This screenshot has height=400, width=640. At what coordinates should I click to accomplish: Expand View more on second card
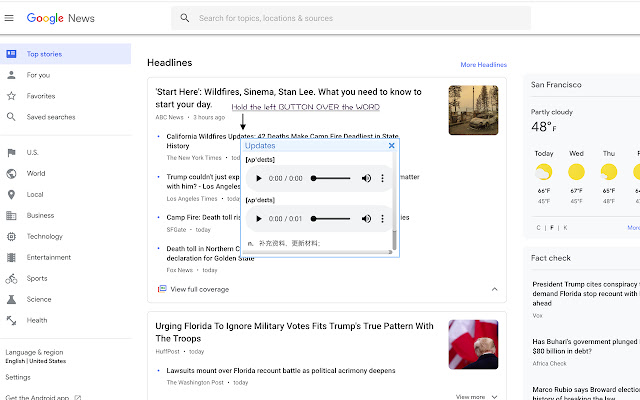point(477,397)
